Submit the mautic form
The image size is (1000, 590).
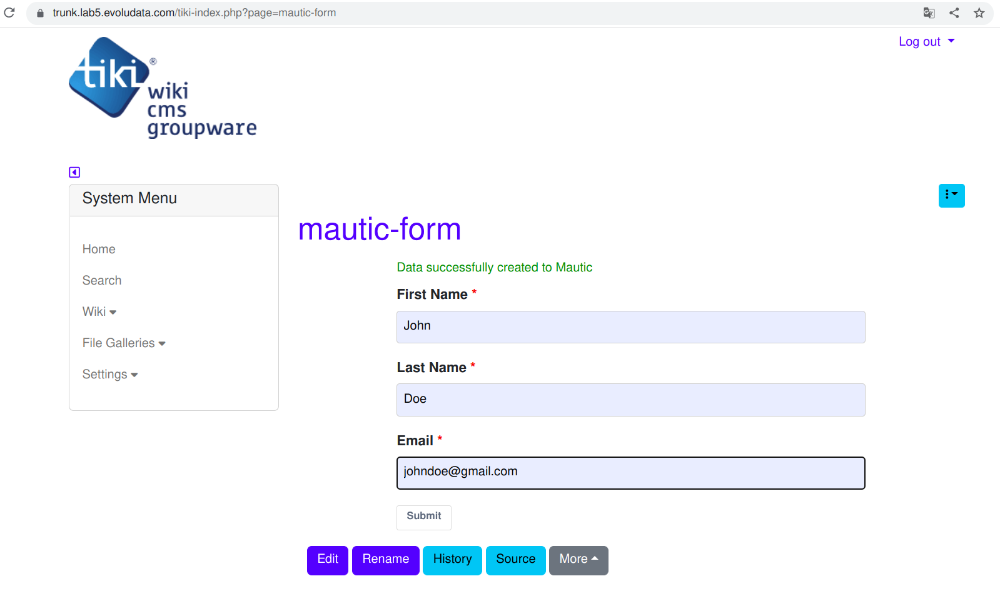pos(423,516)
